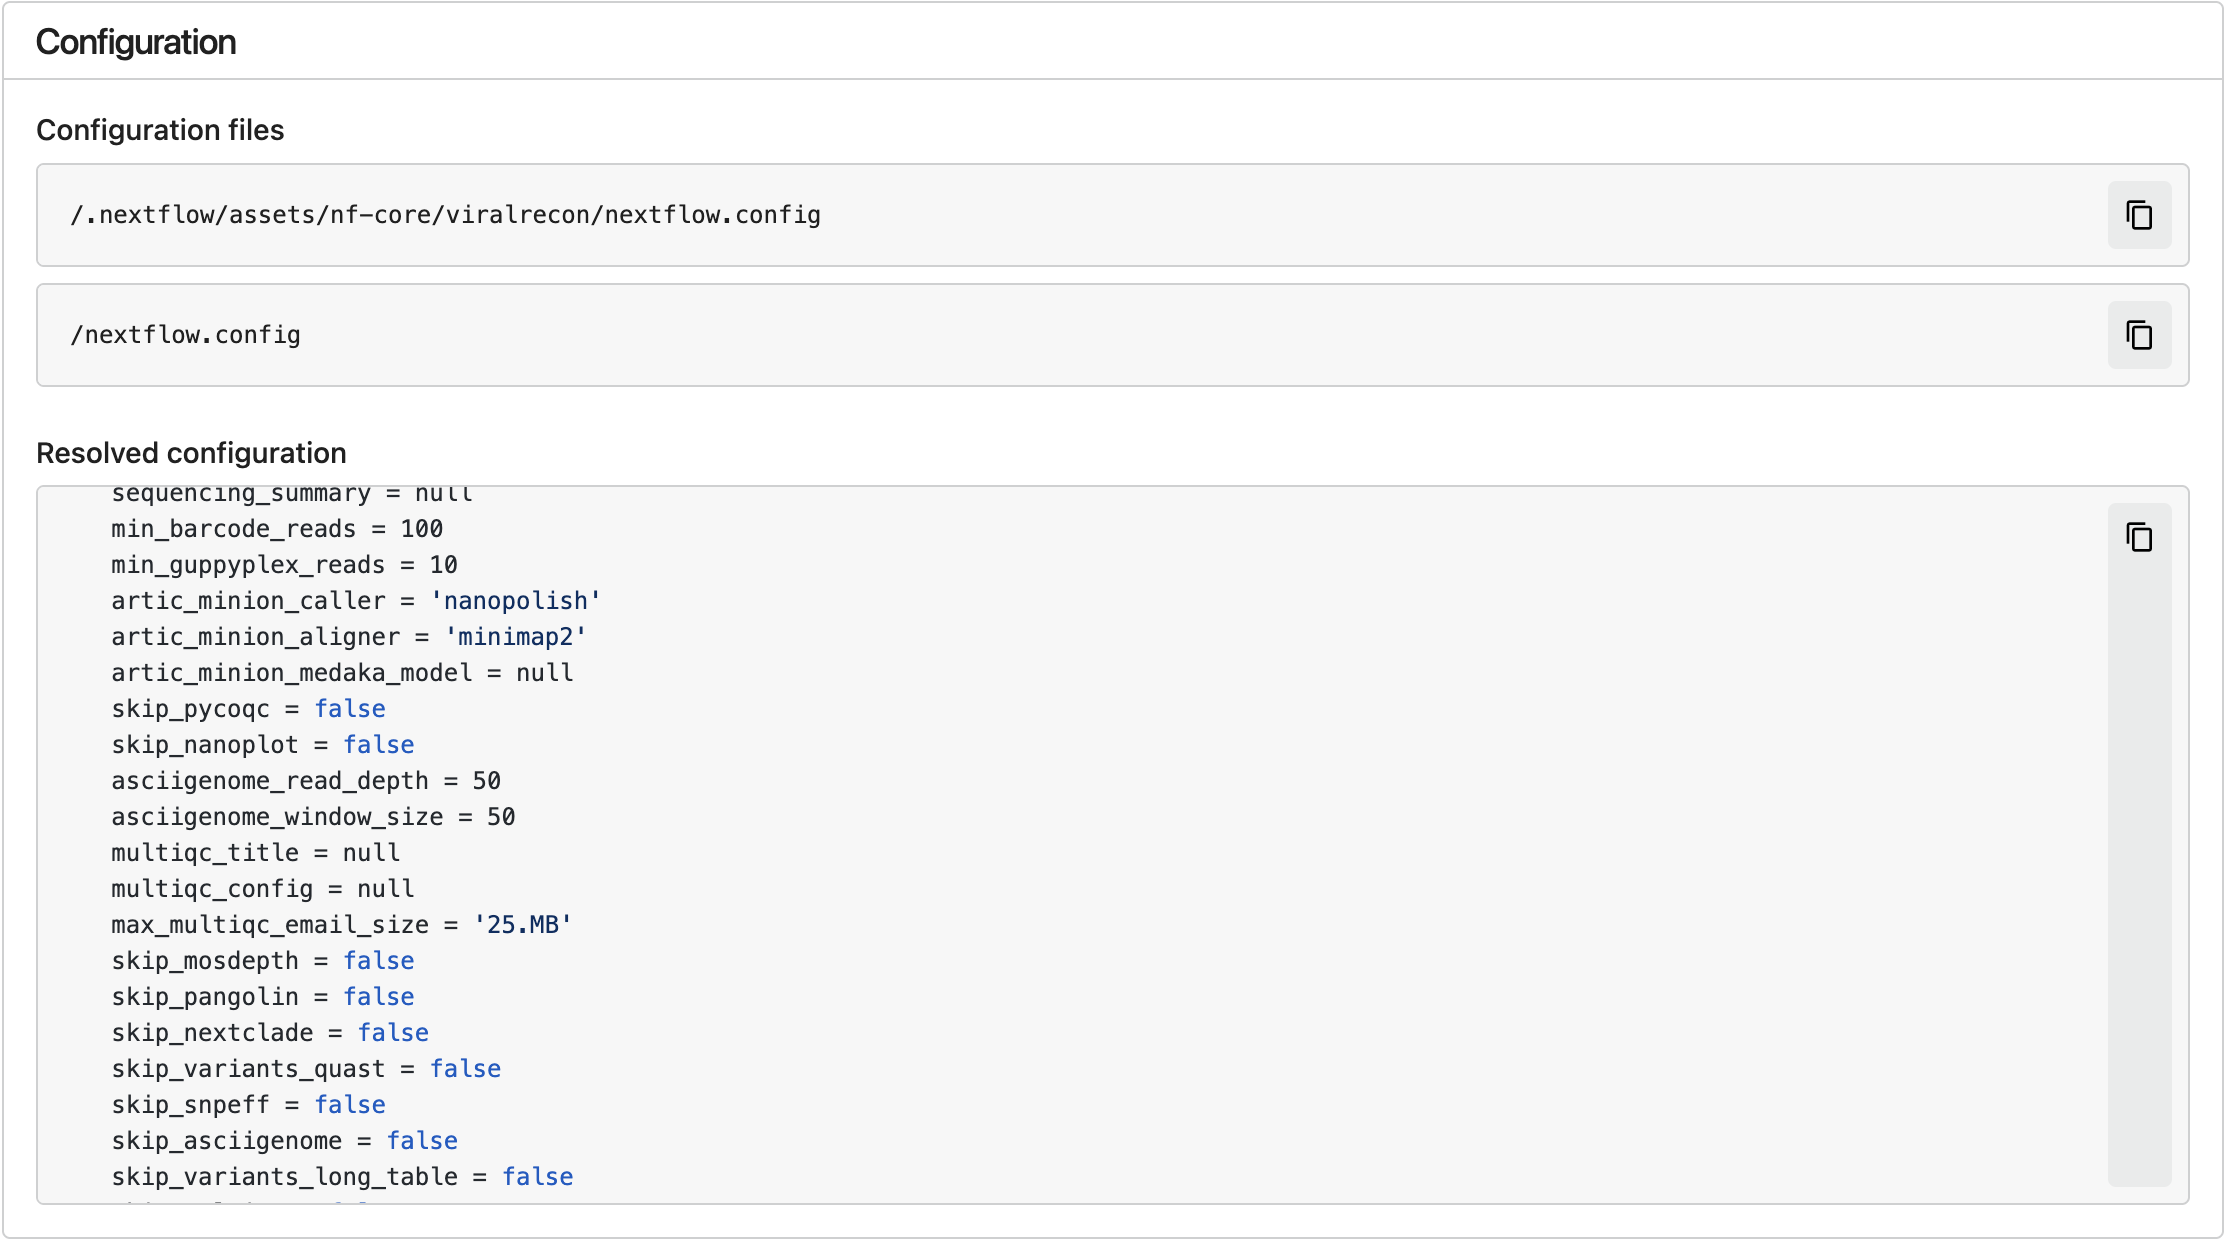Screen dimensions: 2226x1242
Task: Click the asciigenome_read_depth = 50 line
Action: (x=306, y=781)
